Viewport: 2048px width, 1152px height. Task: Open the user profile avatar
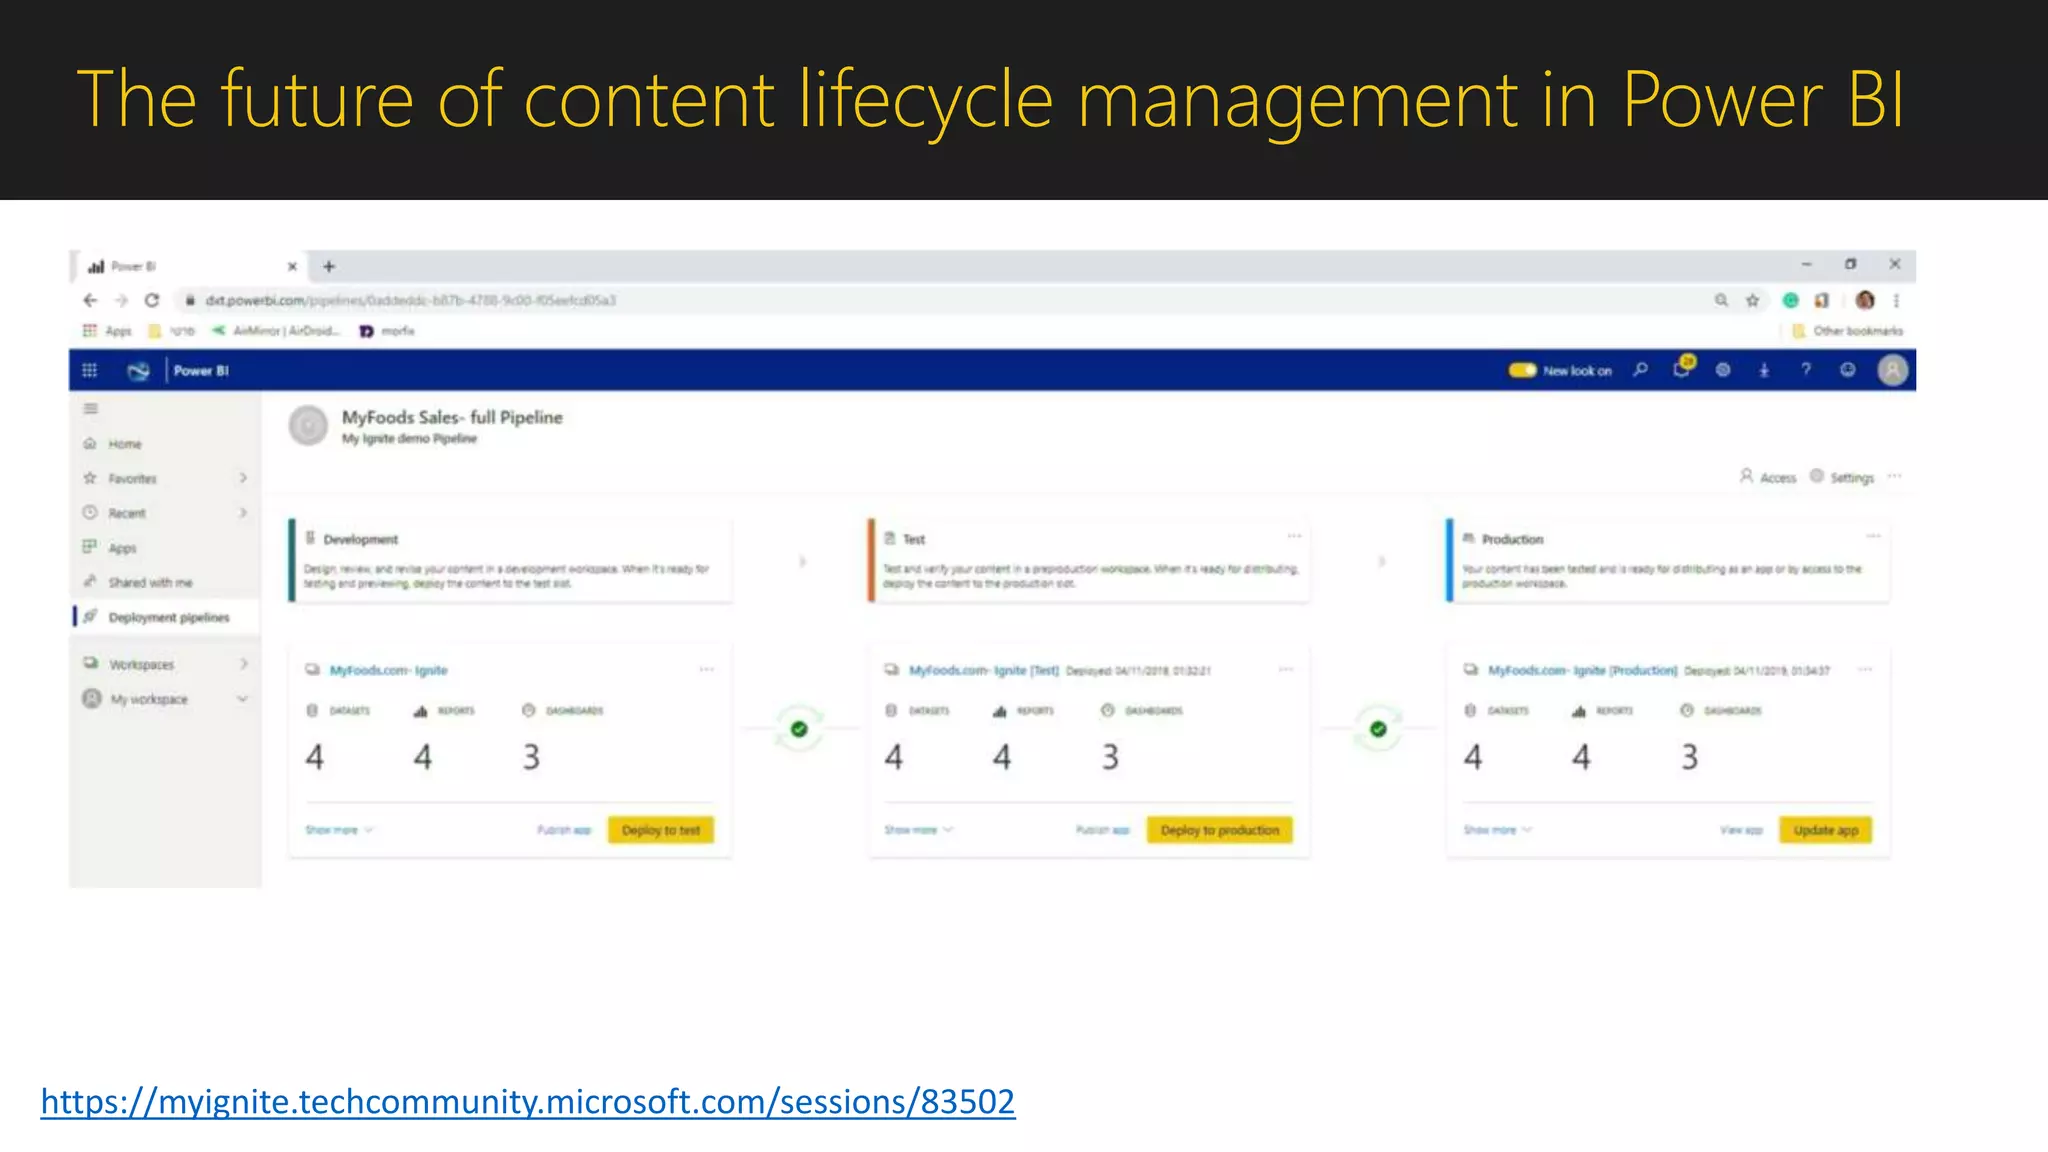click(x=1892, y=370)
